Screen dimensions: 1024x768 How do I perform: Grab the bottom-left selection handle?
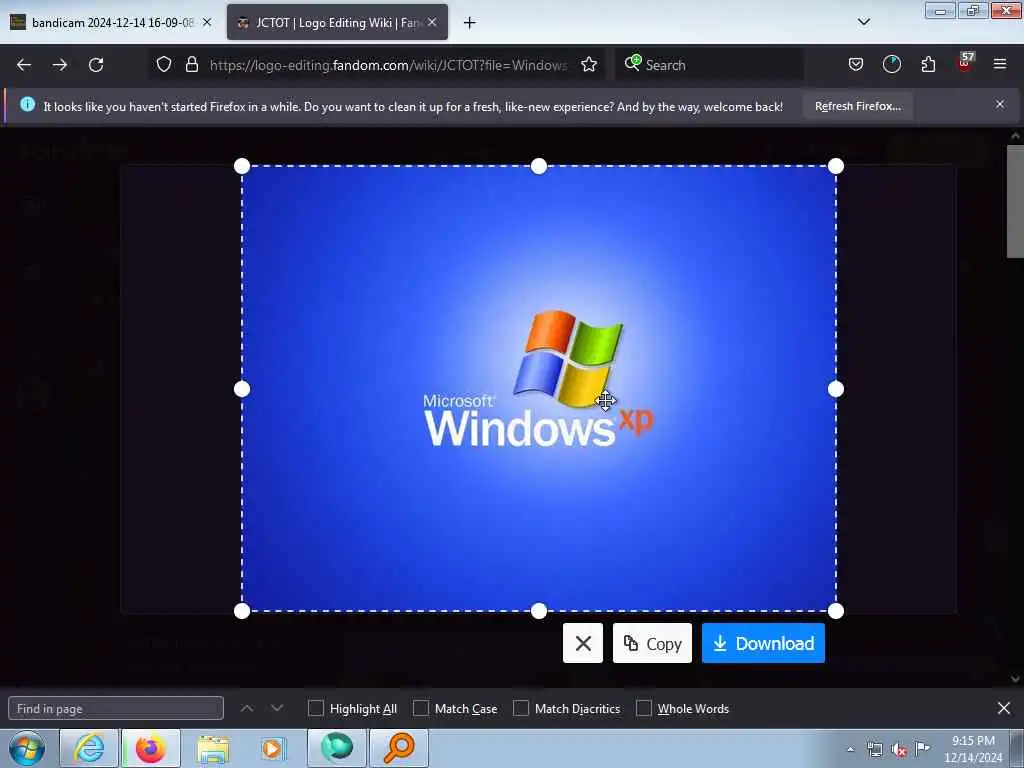point(242,611)
